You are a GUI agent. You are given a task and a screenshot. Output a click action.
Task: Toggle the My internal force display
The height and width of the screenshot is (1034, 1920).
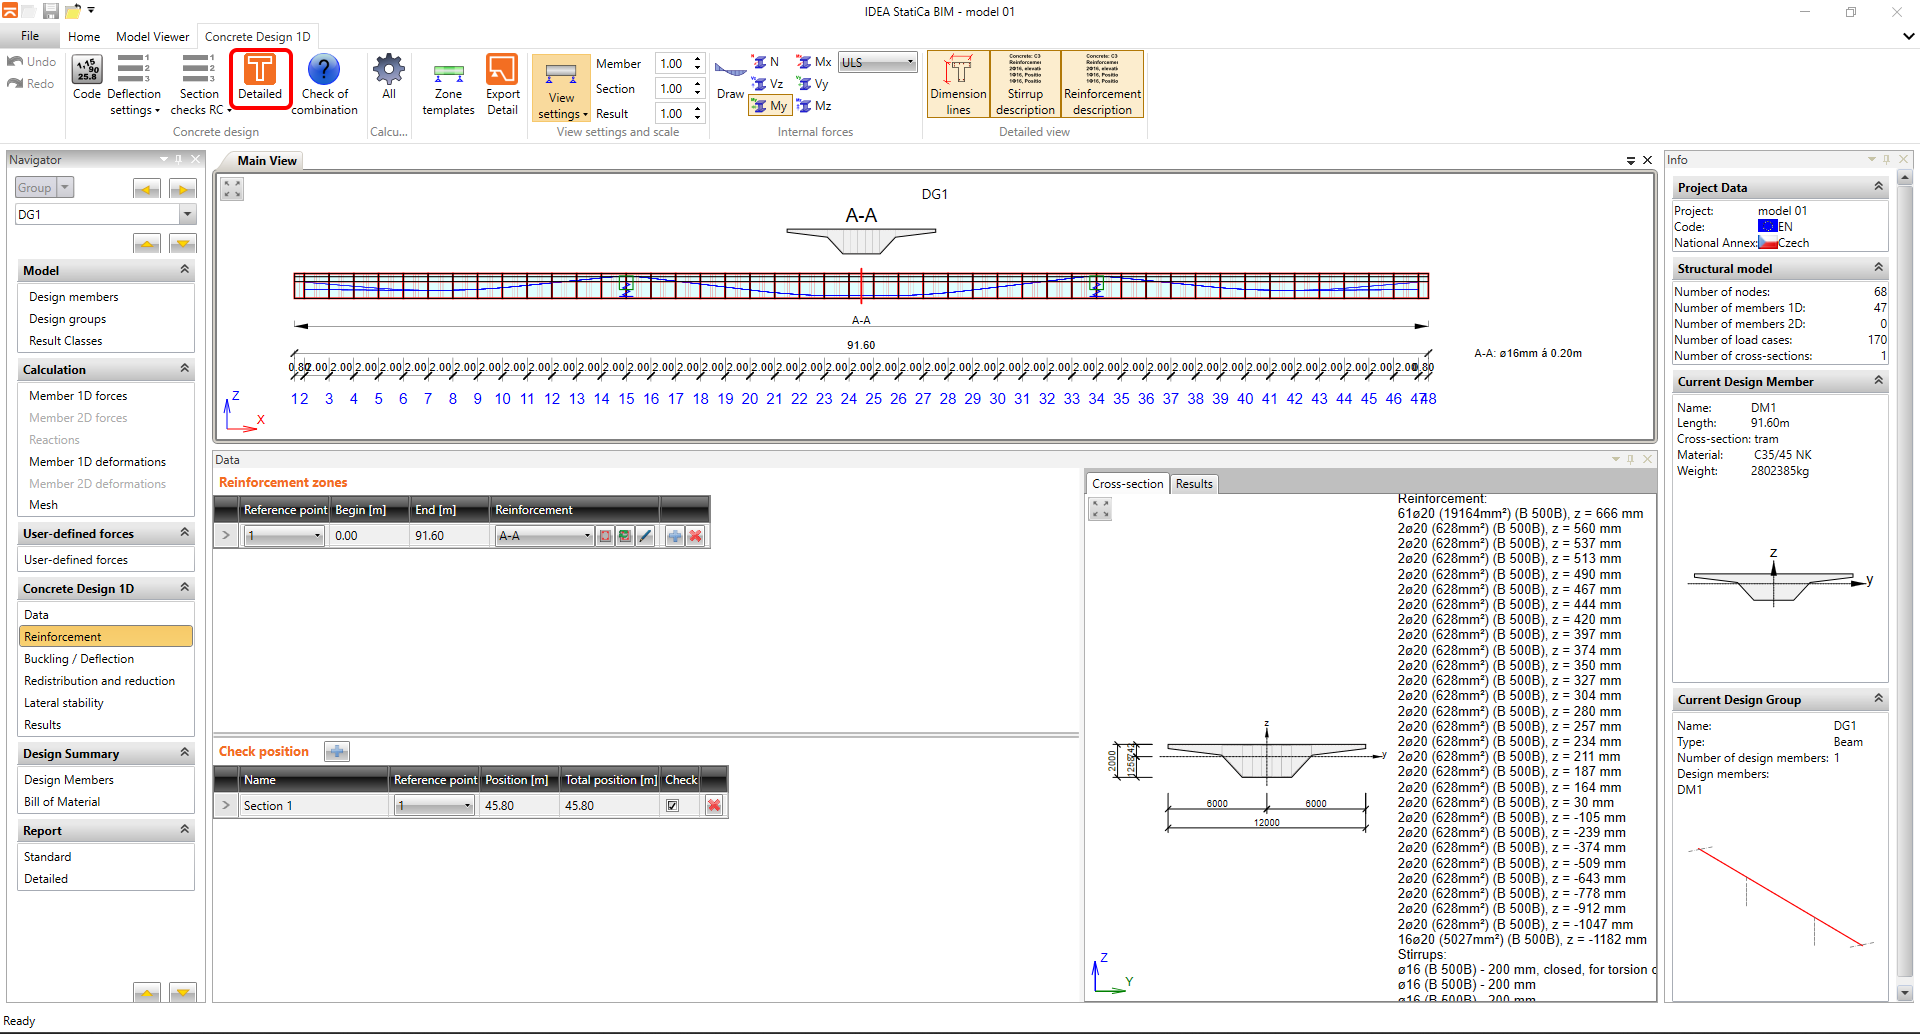tap(769, 106)
